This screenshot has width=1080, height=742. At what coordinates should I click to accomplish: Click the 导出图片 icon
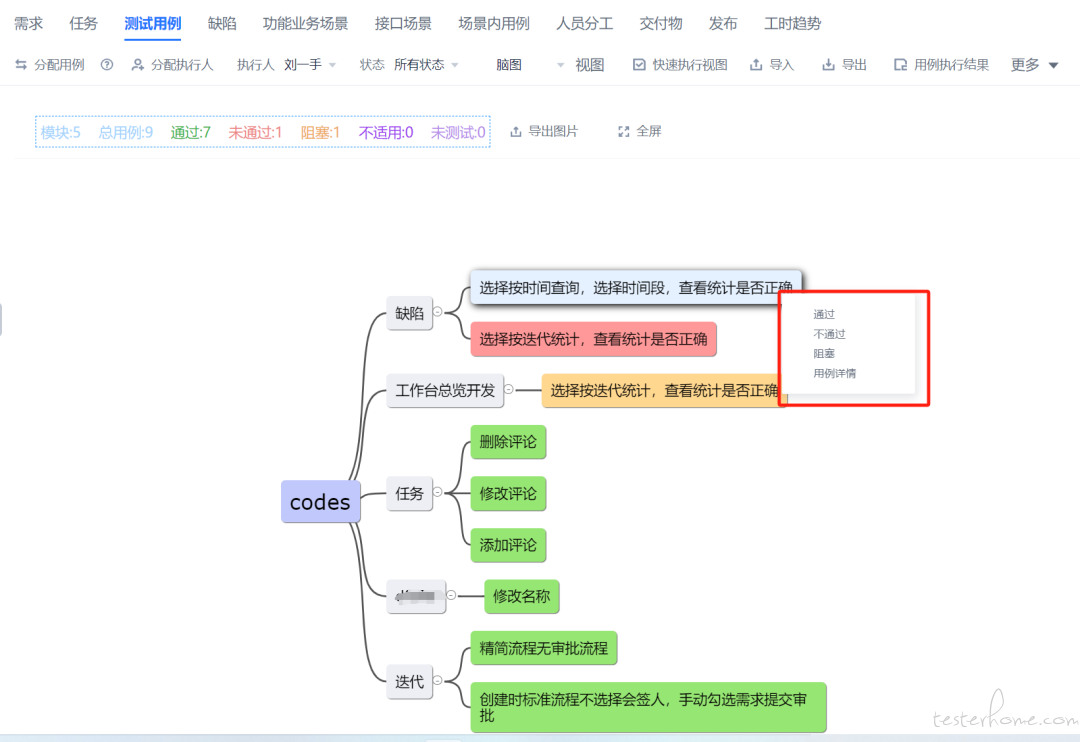coord(515,132)
